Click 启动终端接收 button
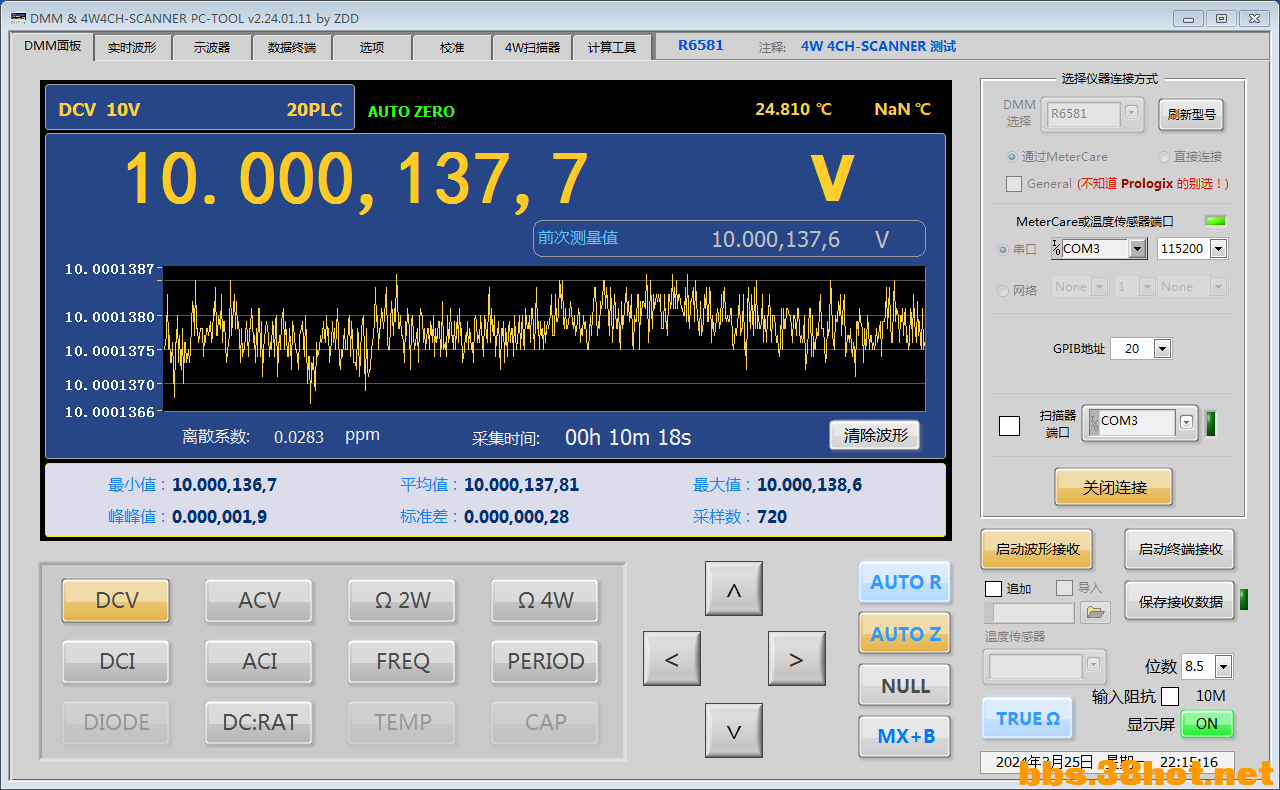 coord(1180,549)
